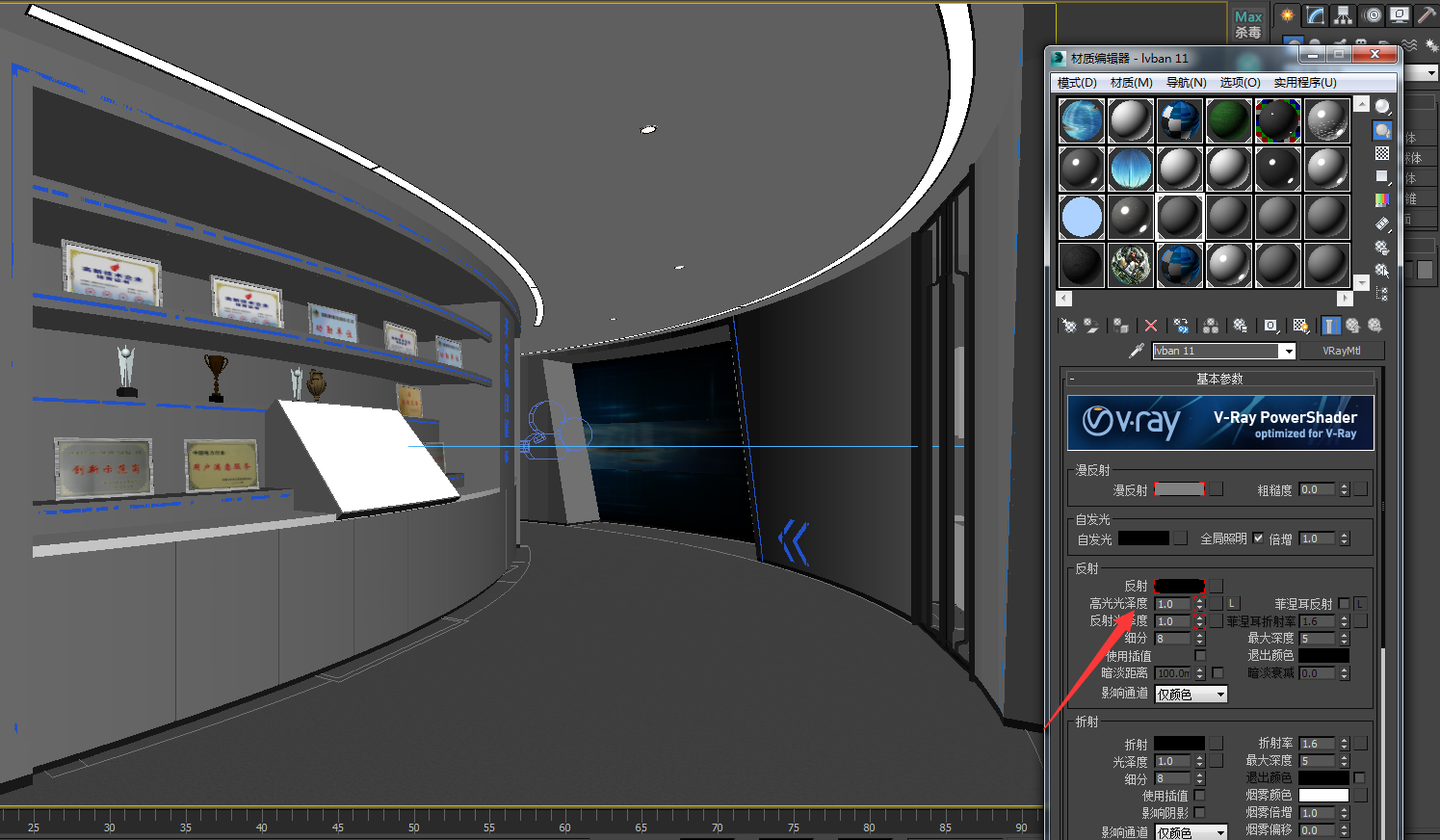
Task: Open 选项(O) menu
Action: tap(1240, 82)
